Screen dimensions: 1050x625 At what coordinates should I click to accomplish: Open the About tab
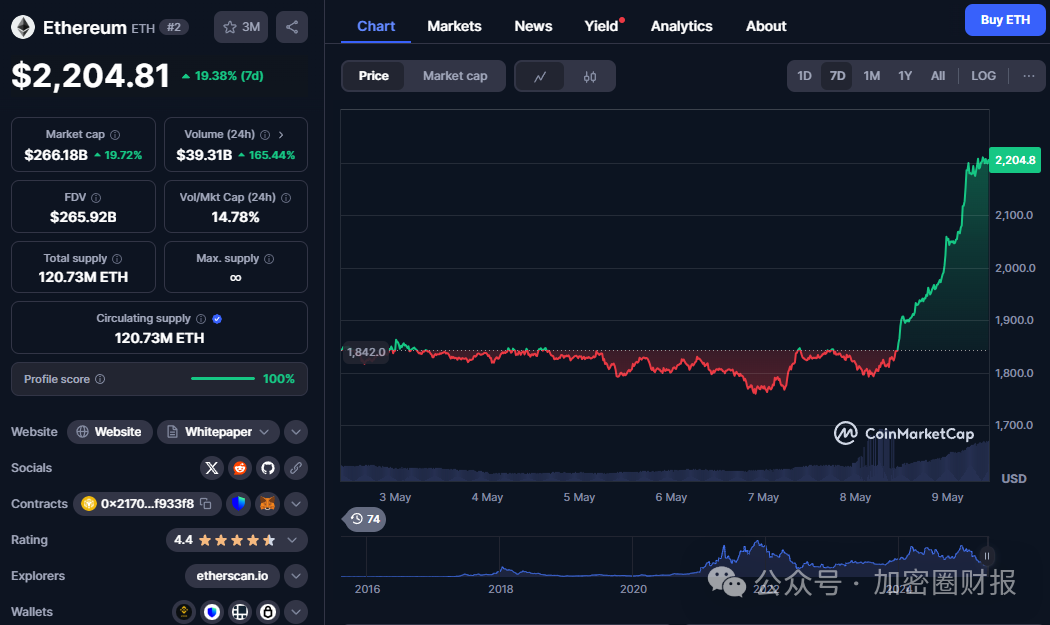[766, 26]
